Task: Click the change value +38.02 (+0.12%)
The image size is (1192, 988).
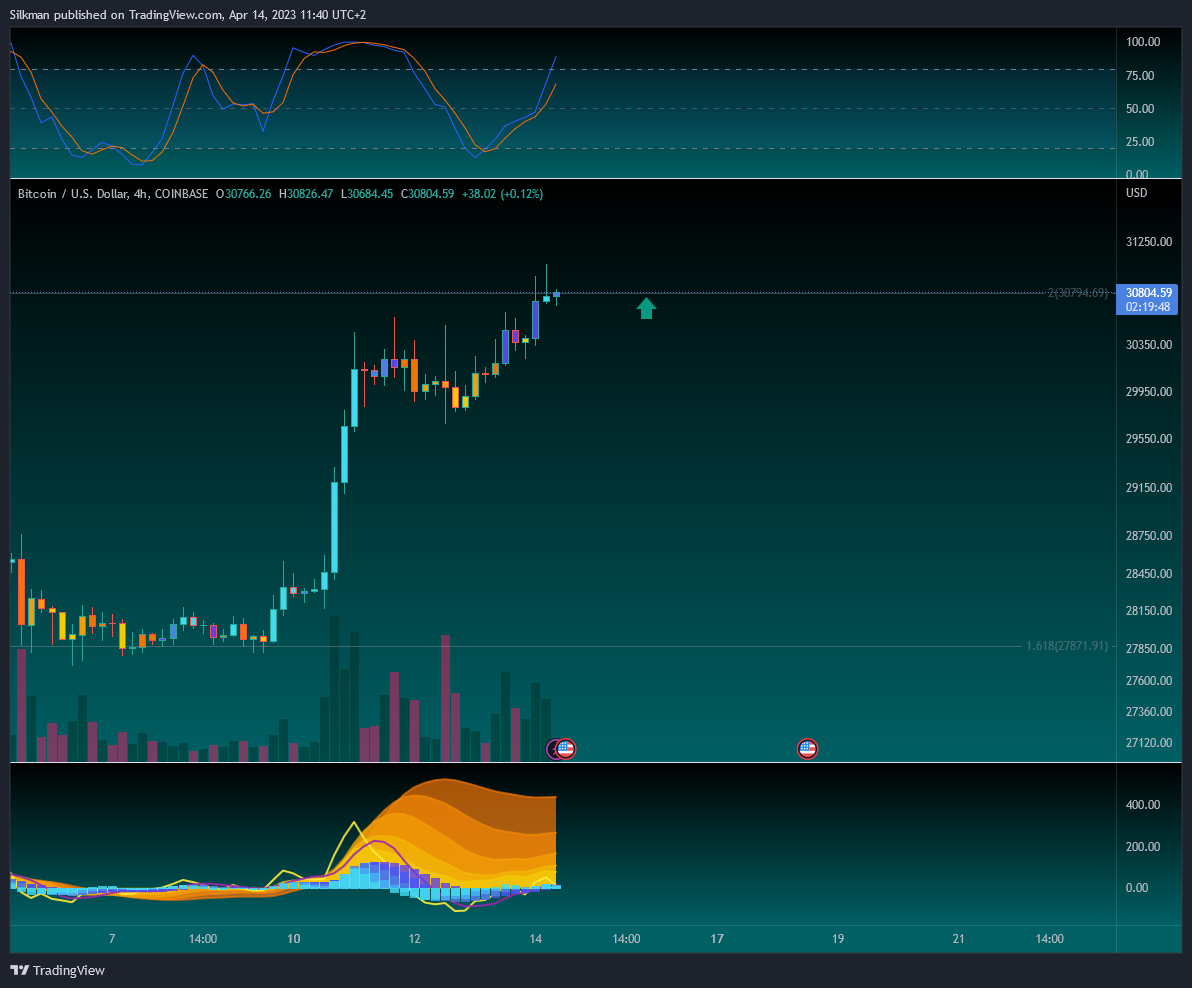Action: (x=502, y=194)
